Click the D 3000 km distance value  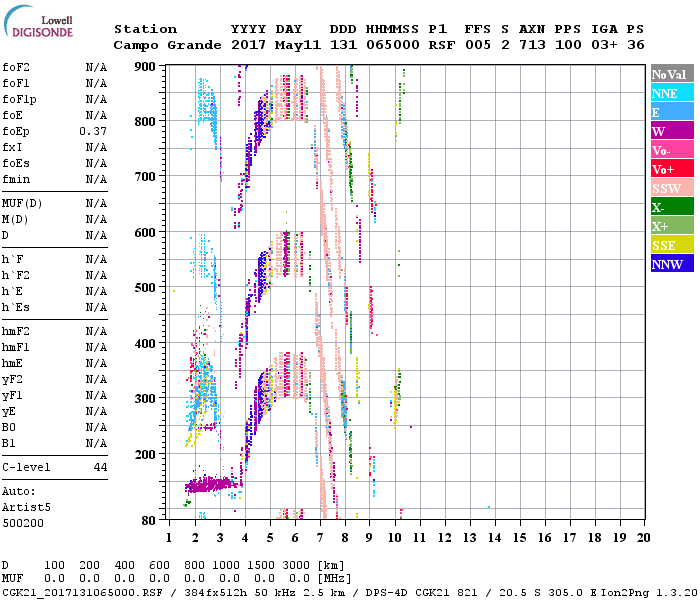pos(296,566)
